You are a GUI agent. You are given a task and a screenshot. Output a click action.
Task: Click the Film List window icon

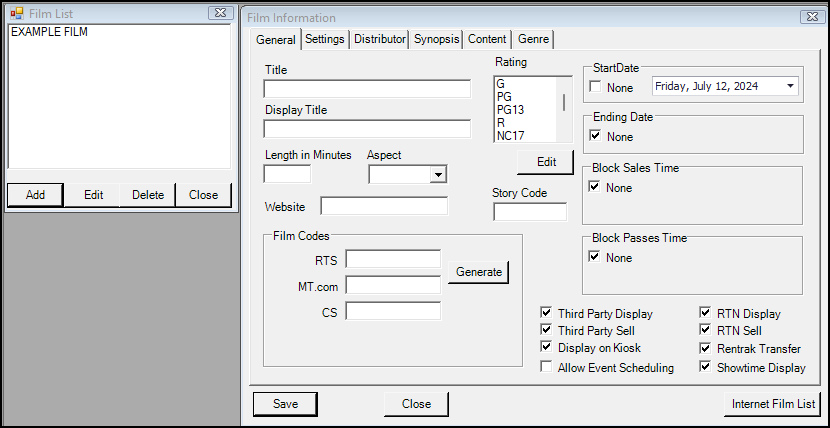[x=16, y=13]
